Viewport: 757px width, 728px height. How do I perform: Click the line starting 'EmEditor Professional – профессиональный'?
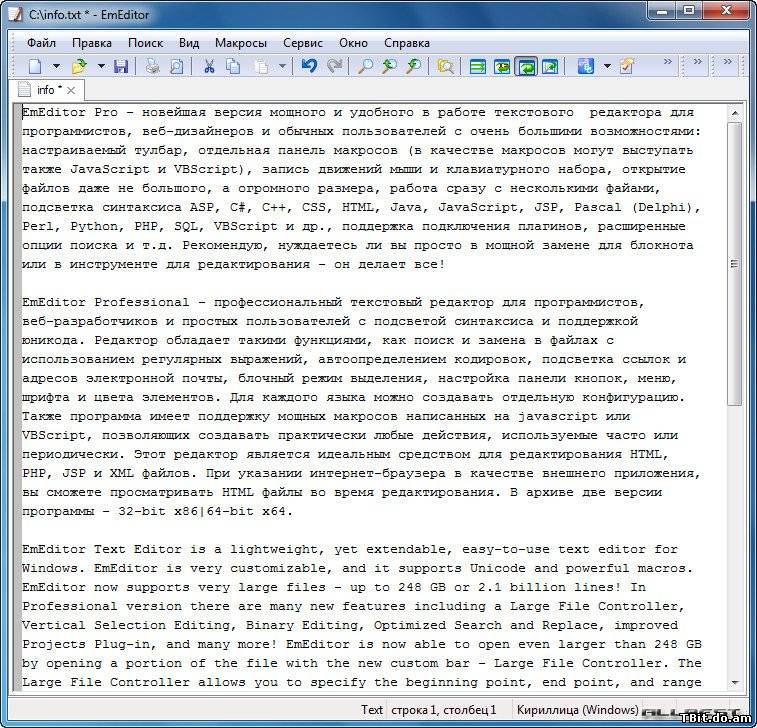(334, 303)
